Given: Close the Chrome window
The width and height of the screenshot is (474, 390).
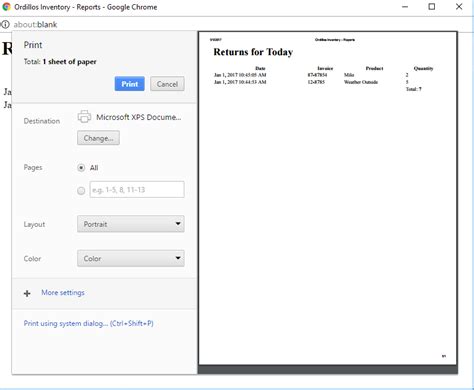Looking at the screenshot, I should (x=459, y=7).
